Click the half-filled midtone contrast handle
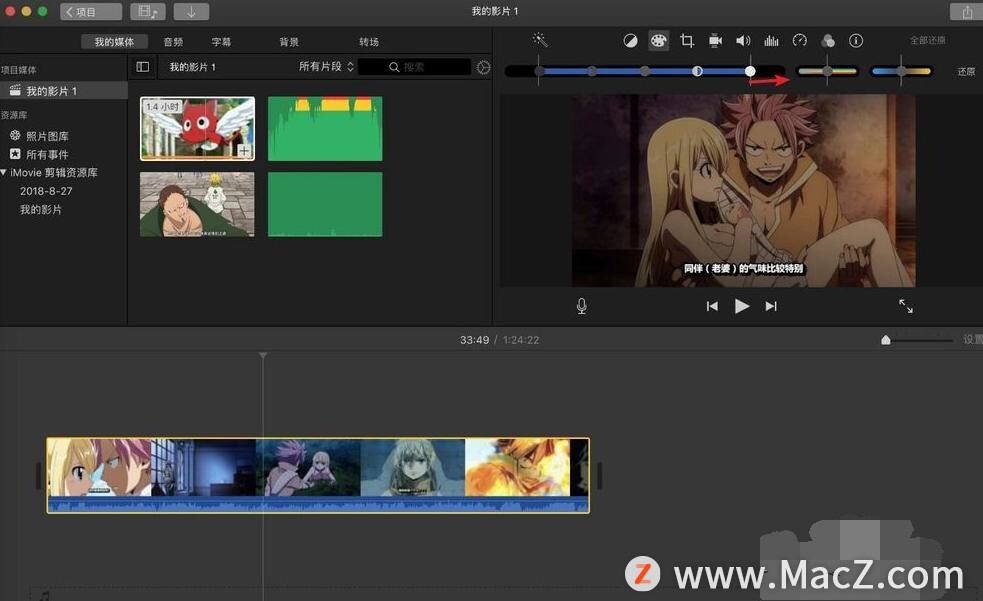Image resolution: width=983 pixels, height=601 pixels. (x=697, y=71)
